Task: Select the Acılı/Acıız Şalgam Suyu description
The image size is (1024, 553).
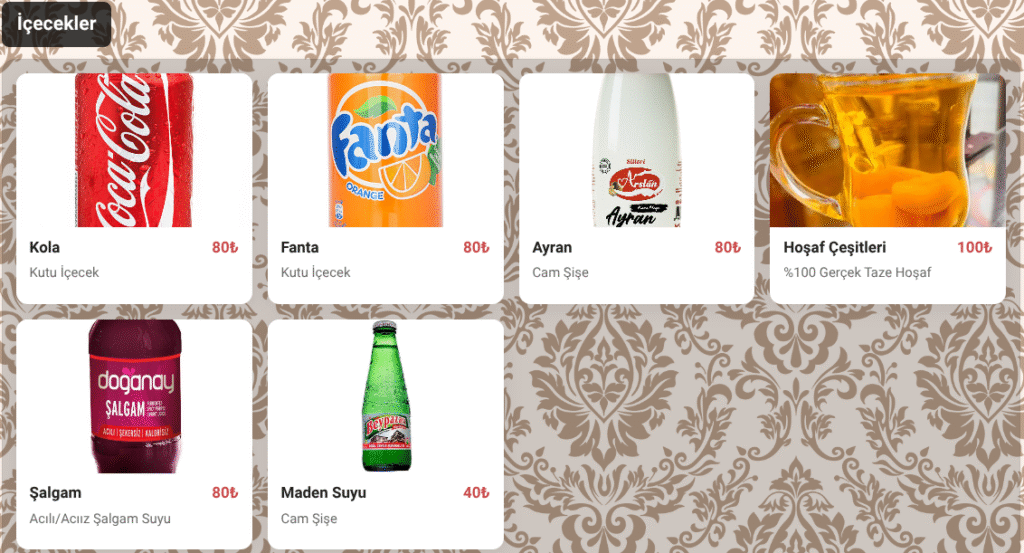Action: [100, 518]
